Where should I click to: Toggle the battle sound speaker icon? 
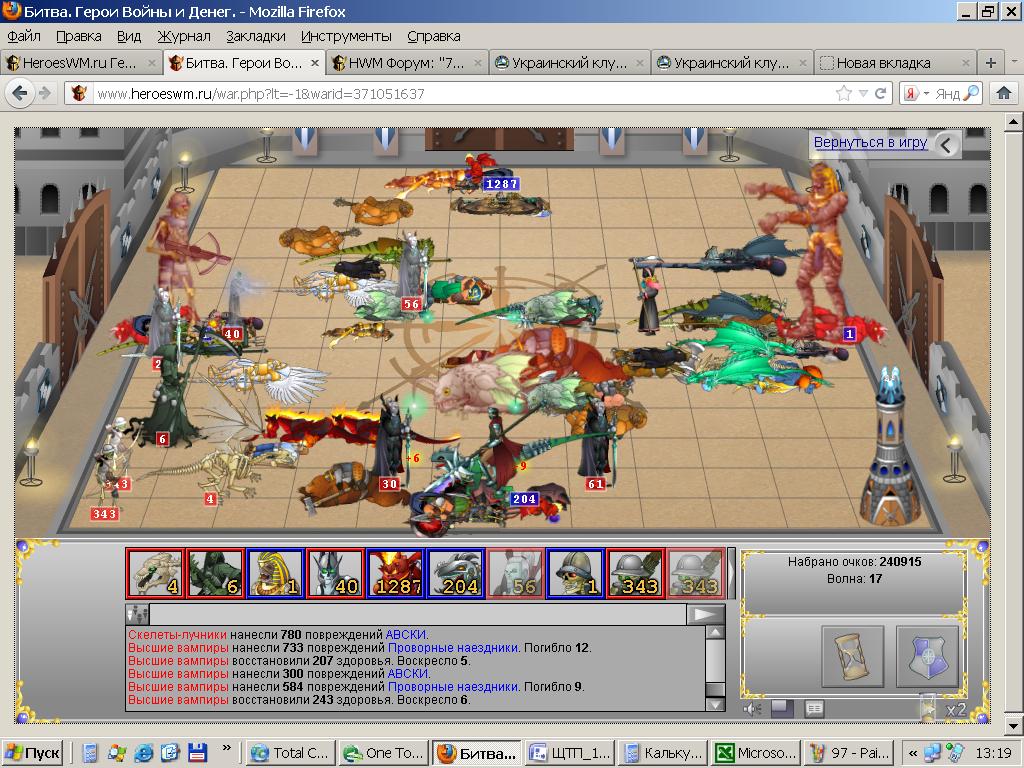point(752,709)
